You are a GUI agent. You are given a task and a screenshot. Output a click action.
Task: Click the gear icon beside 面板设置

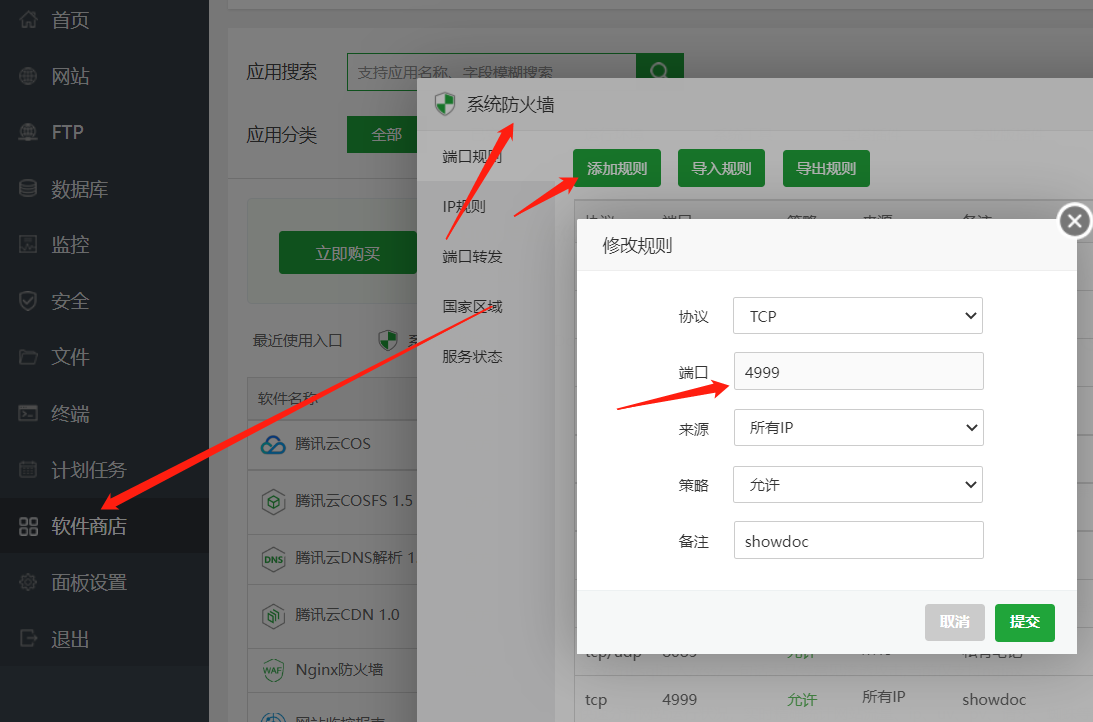28,582
